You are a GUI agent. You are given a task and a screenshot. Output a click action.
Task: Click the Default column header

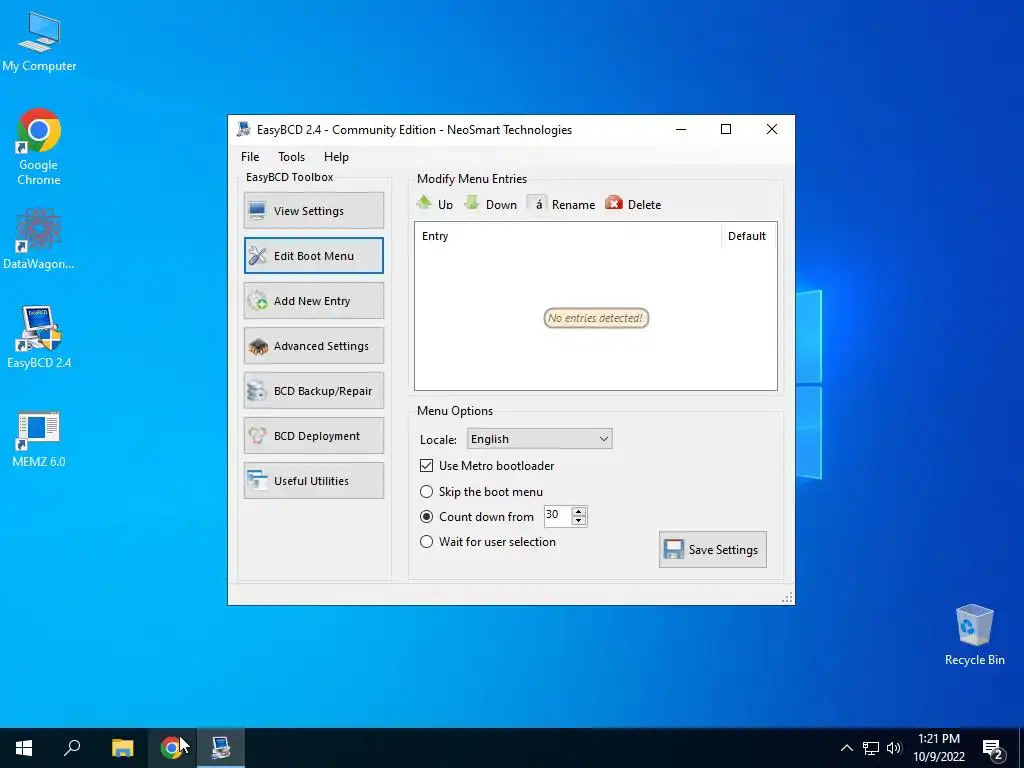pos(748,236)
